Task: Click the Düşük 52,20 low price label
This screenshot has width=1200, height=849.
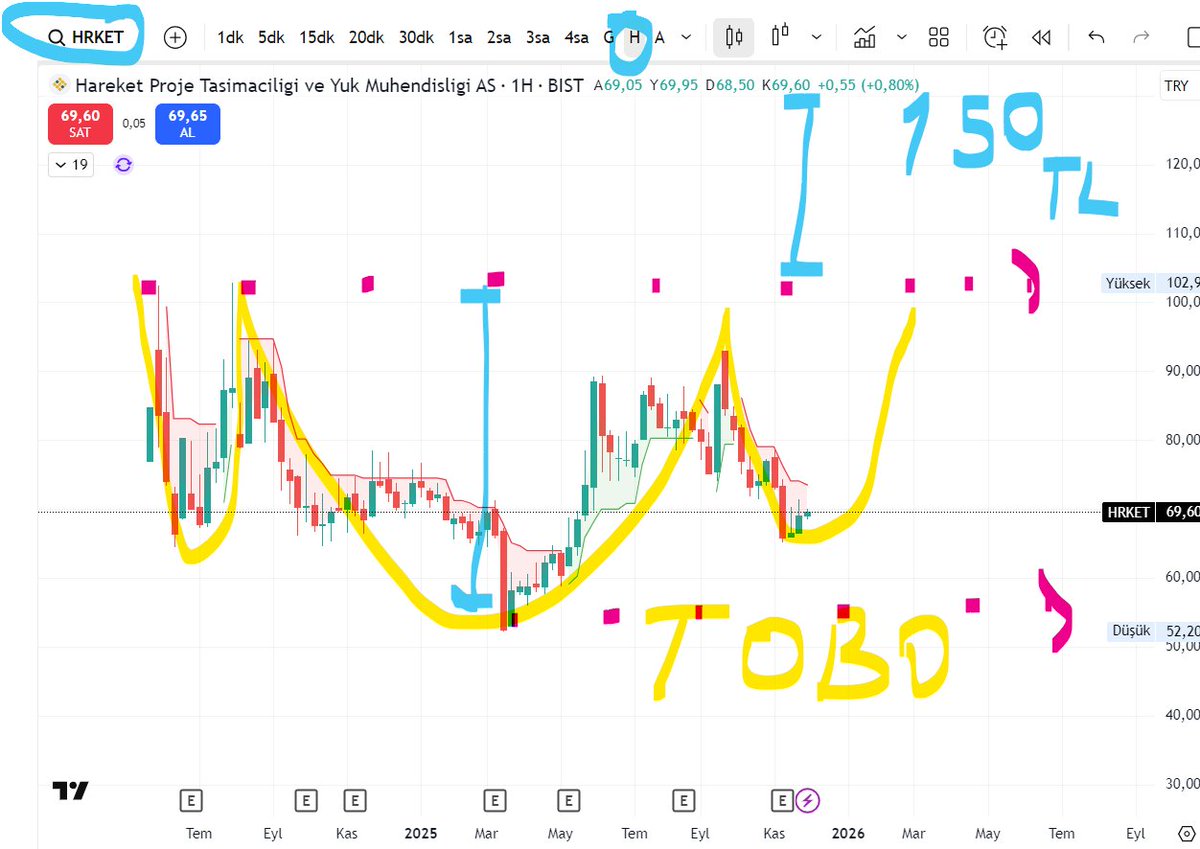Action: tap(1155, 631)
